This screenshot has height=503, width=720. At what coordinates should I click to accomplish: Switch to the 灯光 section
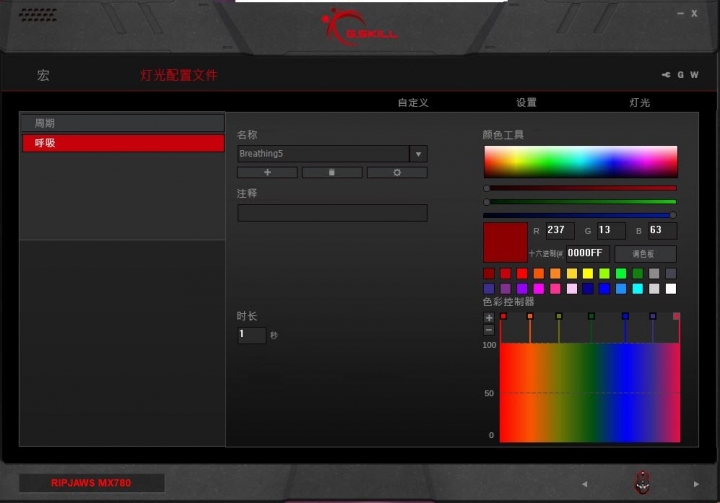point(640,102)
